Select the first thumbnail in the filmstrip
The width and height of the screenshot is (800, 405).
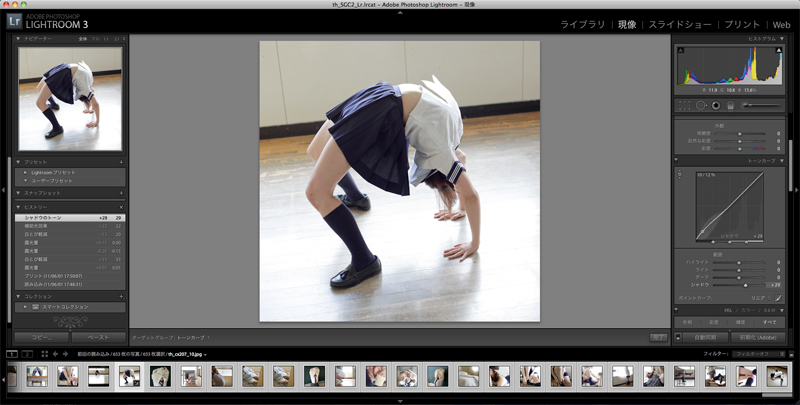tap(36, 376)
